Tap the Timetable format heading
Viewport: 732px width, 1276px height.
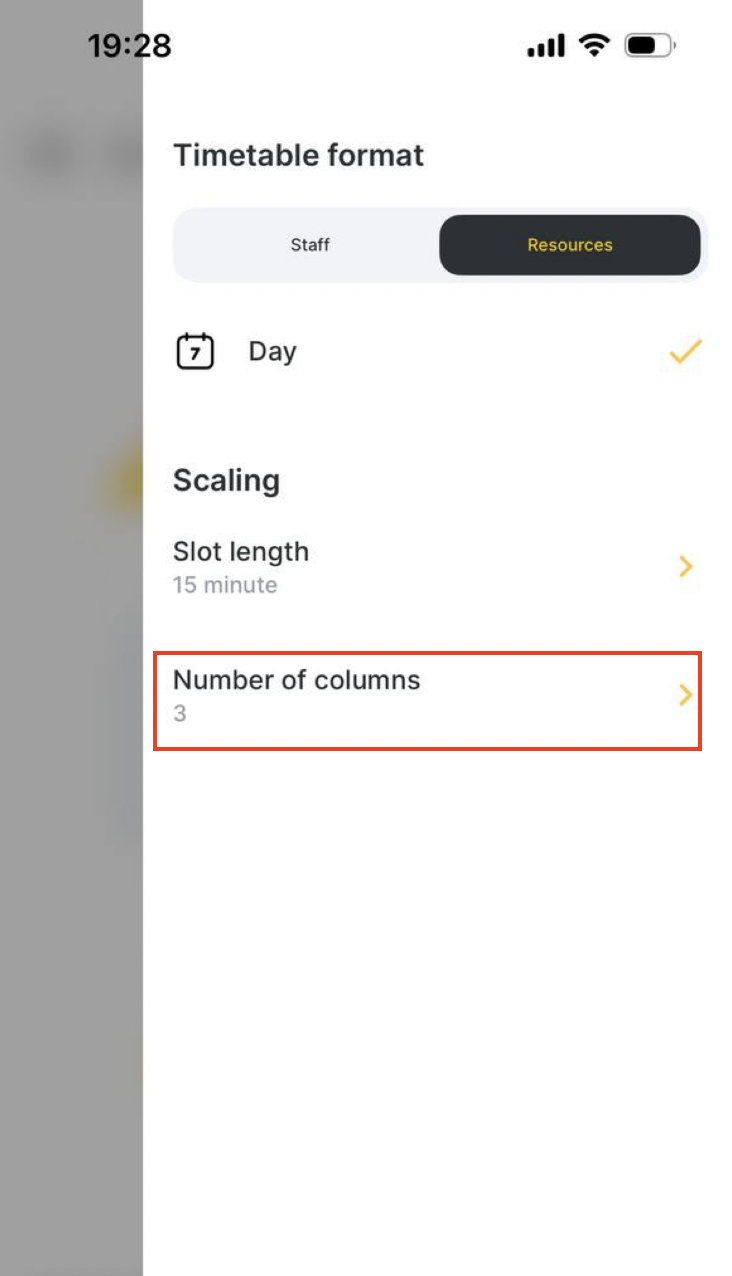pos(298,156)
